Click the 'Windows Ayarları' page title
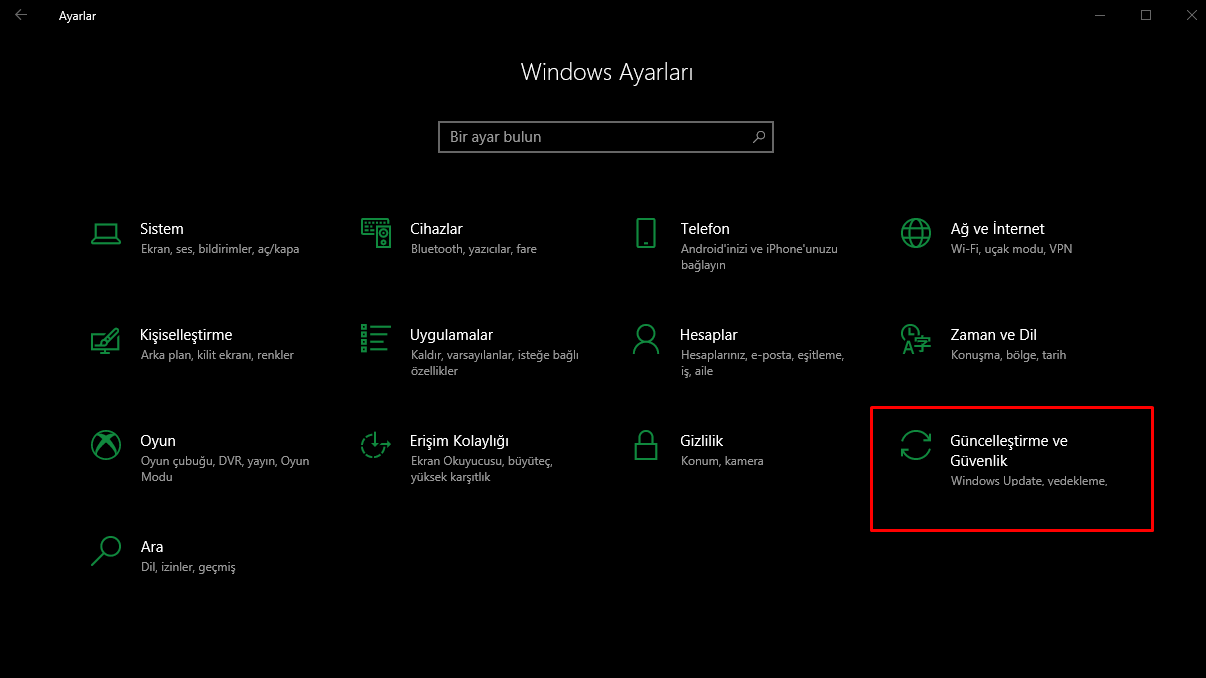Viewport: 1206px width, 678px height. click(607, 72)
